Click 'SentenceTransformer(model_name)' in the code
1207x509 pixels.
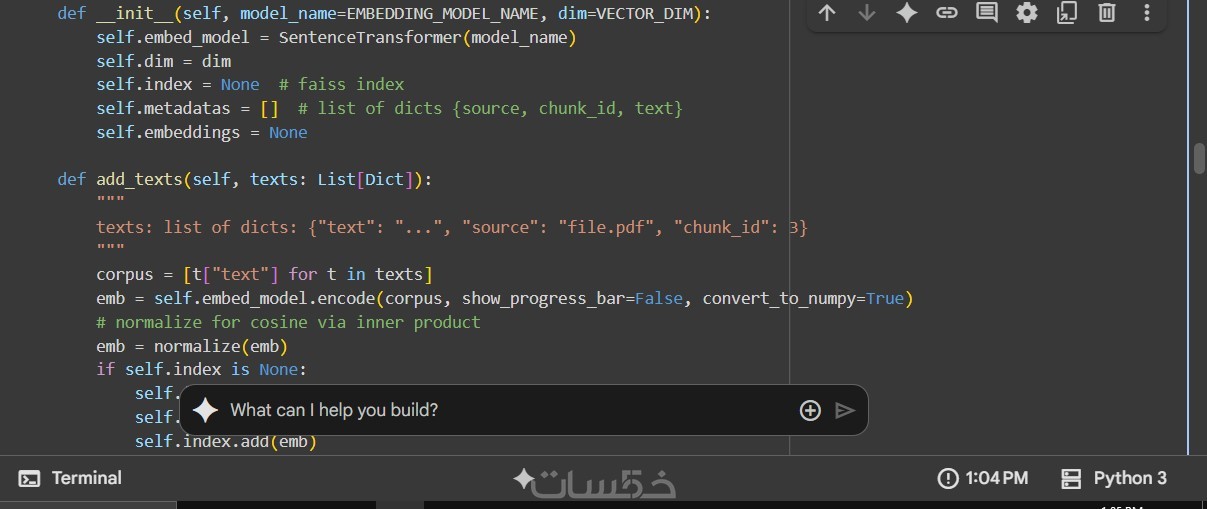[428, 37]
